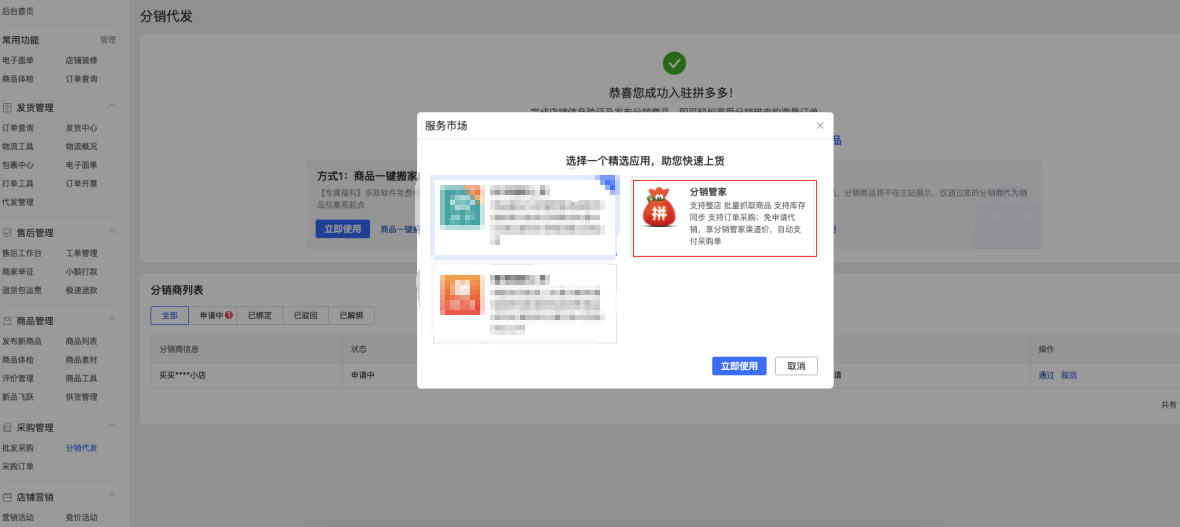Open 打单工具 in sidebar
Screen dimensions: 1180x527
pos(18,184)
